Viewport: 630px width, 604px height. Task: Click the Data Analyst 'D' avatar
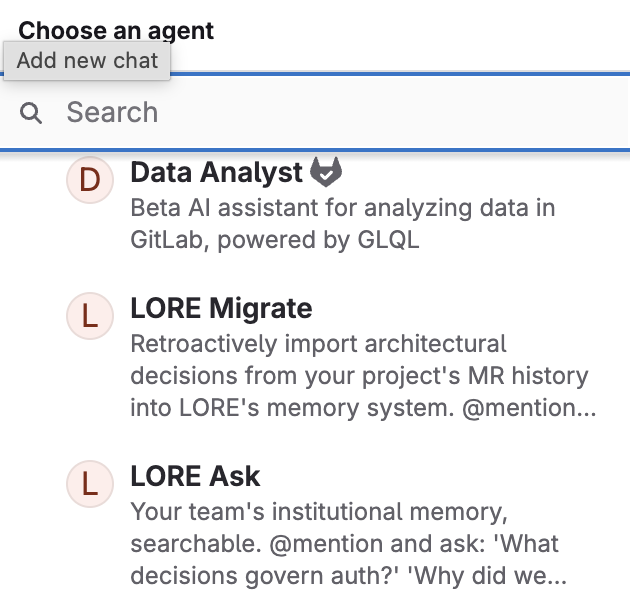[x=89, y=180]
